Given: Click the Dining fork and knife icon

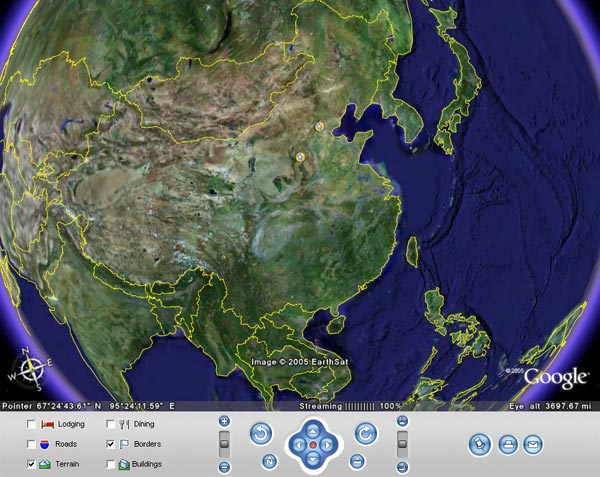Looking at the screenshot, I should click(124, 424).
